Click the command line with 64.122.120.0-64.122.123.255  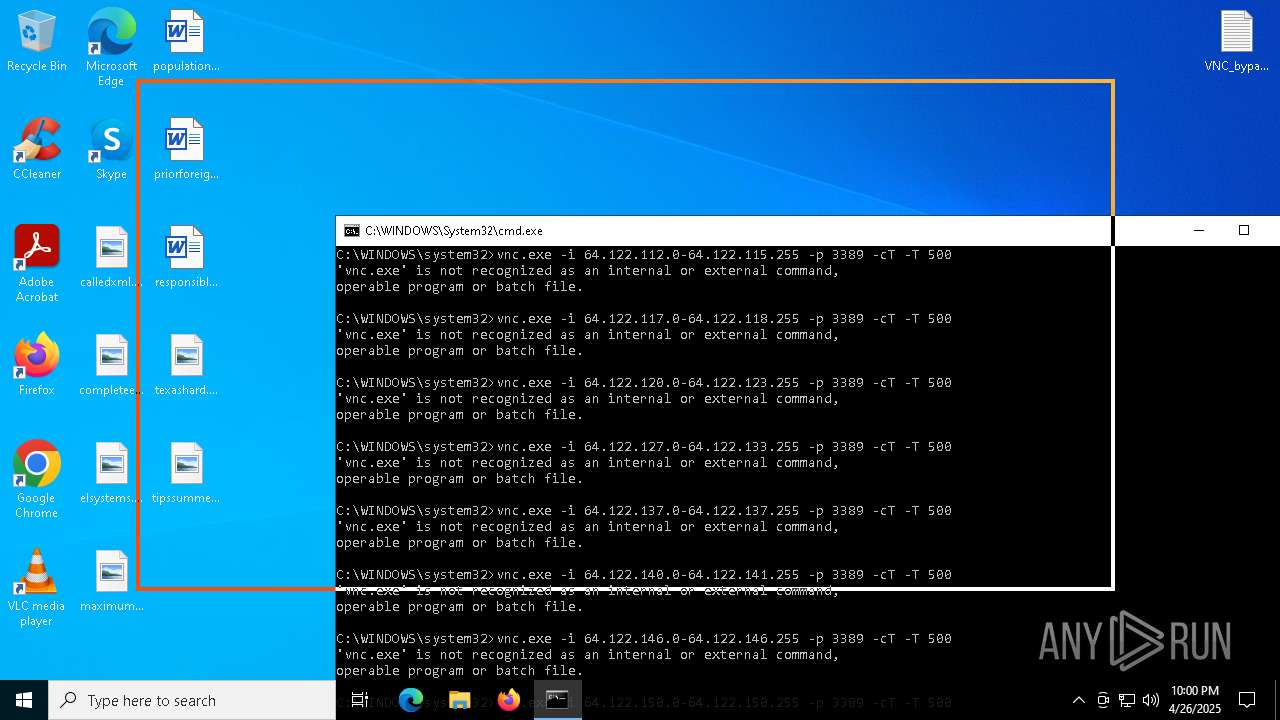point(644,383)
